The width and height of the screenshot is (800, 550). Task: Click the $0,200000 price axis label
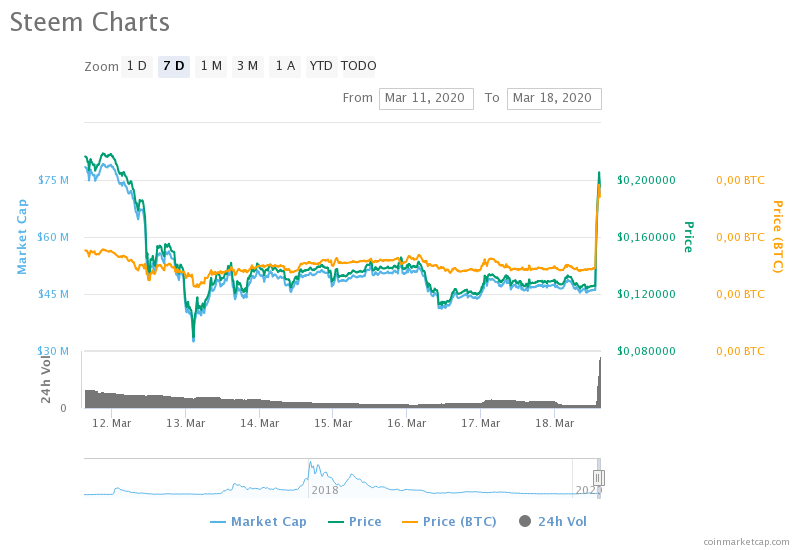(646, 180)
